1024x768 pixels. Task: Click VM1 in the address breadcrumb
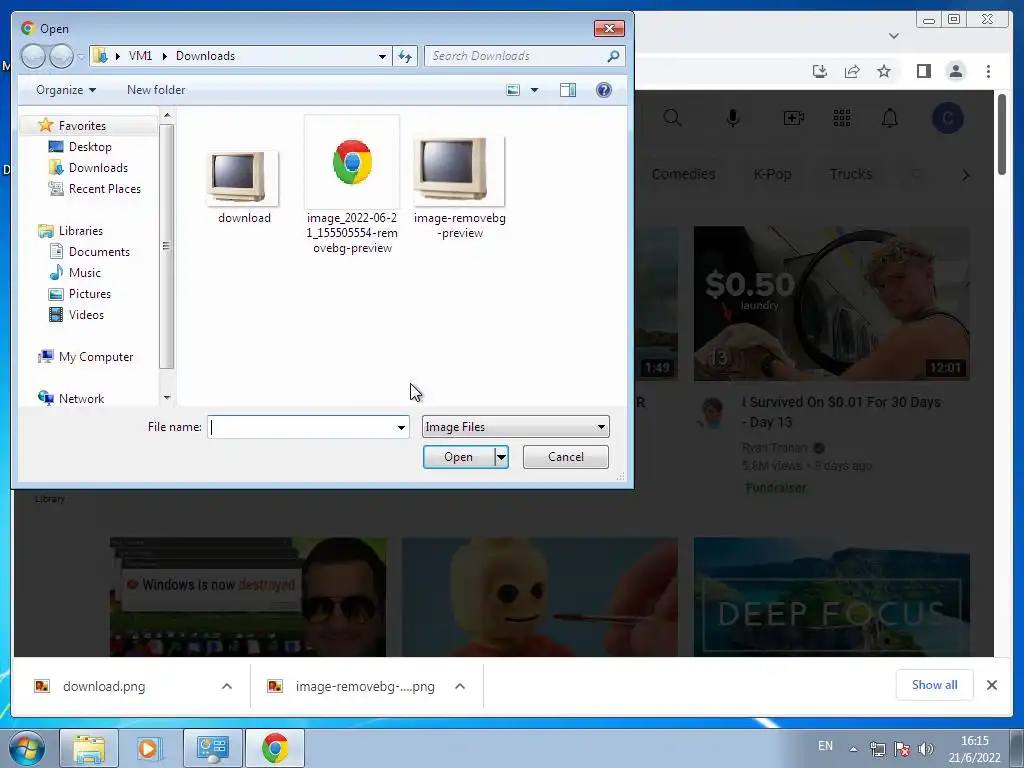tap(140, 56)
